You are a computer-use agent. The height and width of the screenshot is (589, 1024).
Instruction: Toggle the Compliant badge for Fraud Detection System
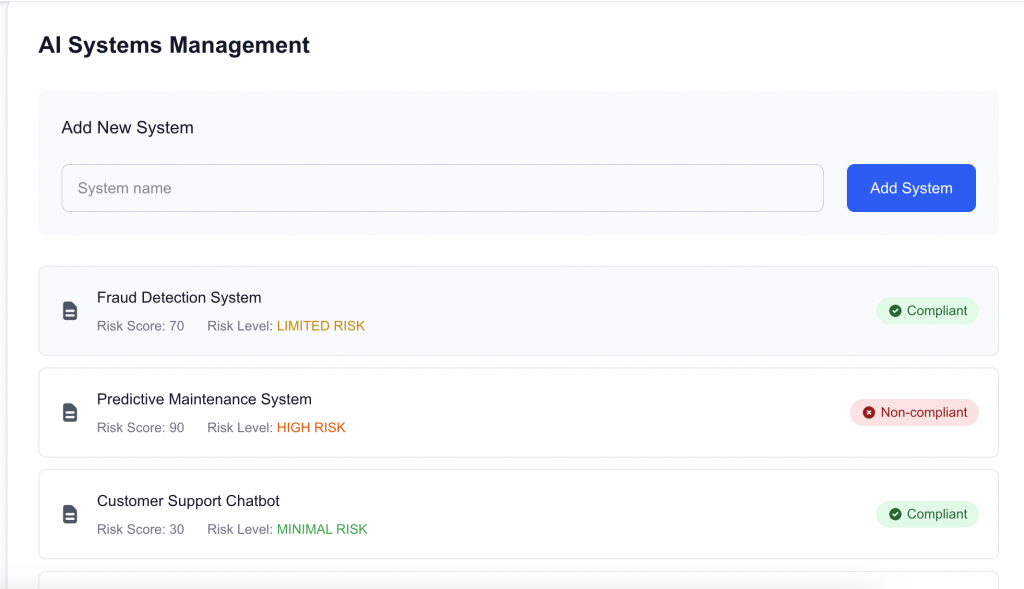tap(927, 310)
